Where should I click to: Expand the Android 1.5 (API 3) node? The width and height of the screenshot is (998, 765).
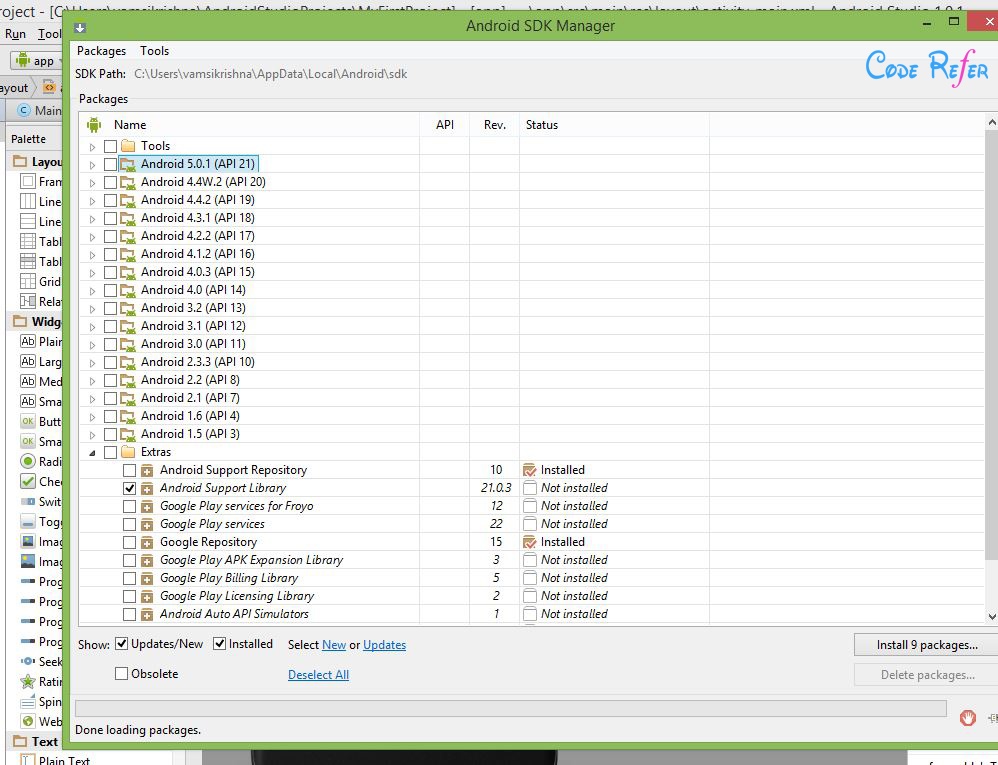92,435
